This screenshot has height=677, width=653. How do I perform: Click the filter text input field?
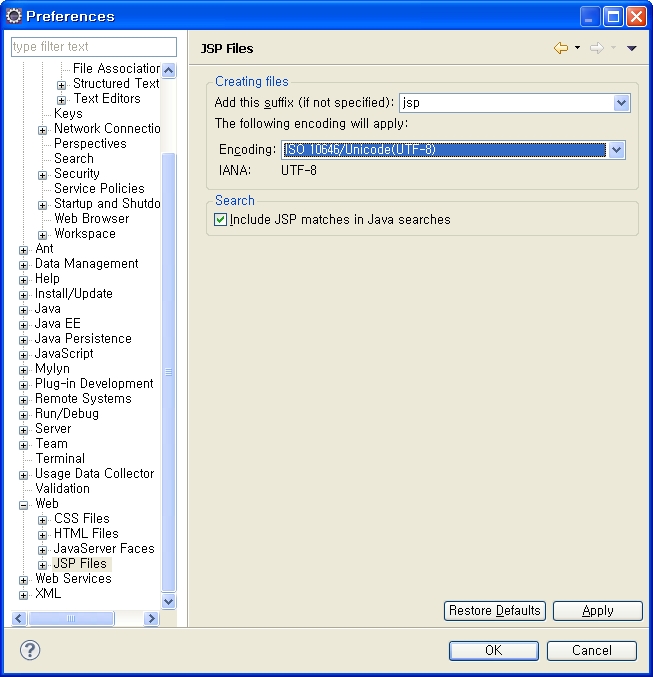click(93, 47)
